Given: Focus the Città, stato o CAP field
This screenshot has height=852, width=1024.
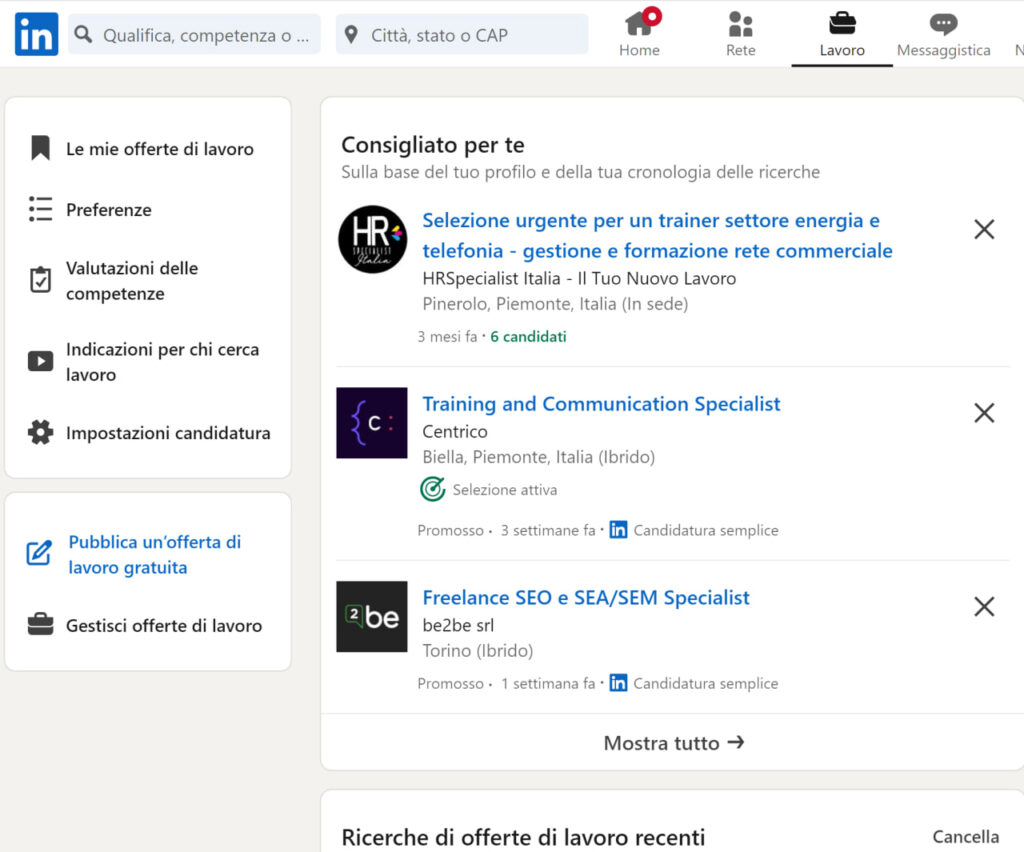Looking at the screenshot, I should point(462,35).
